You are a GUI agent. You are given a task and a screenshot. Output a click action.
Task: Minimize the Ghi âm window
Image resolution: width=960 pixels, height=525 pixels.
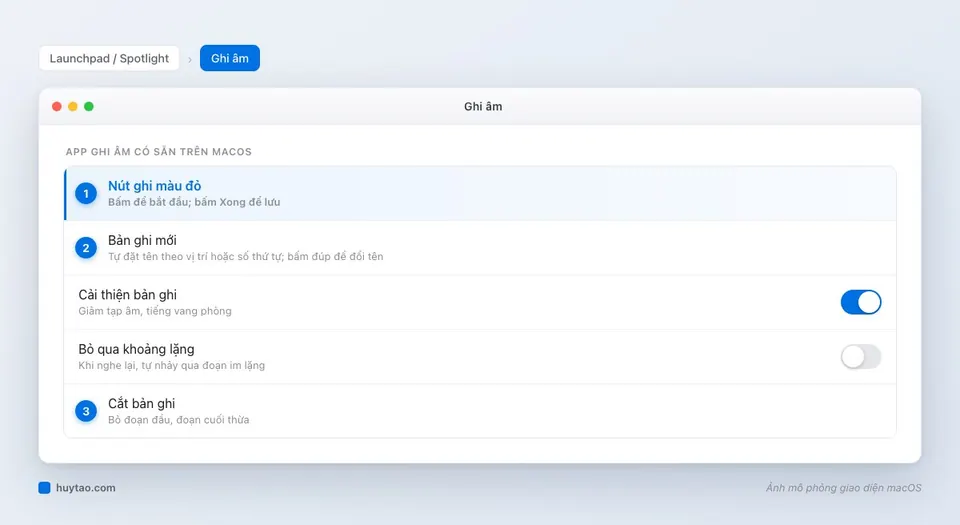pos(73,106)
